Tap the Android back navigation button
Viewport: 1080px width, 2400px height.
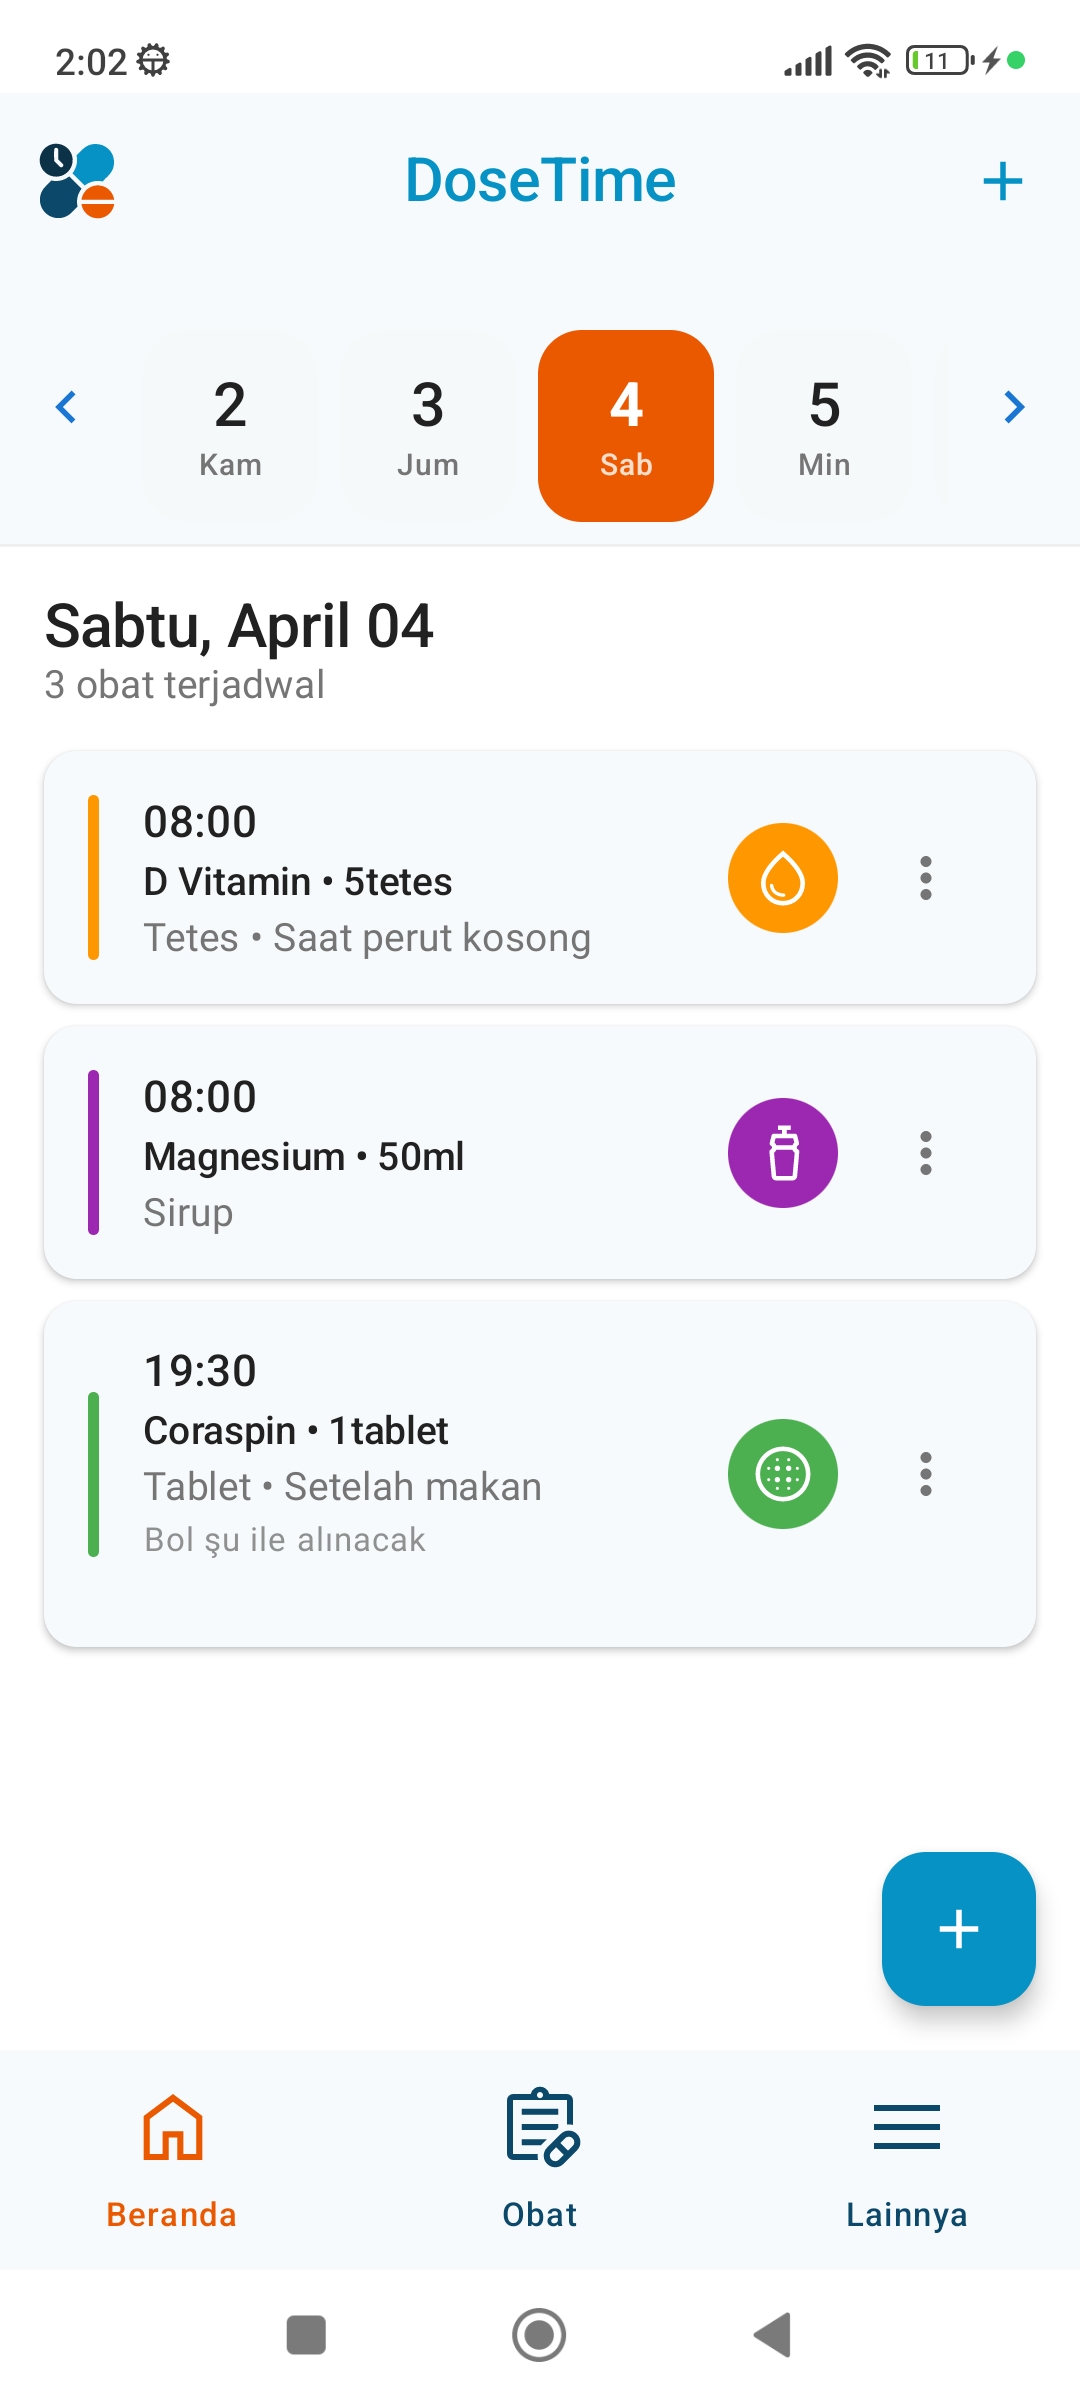(772, 2335)
